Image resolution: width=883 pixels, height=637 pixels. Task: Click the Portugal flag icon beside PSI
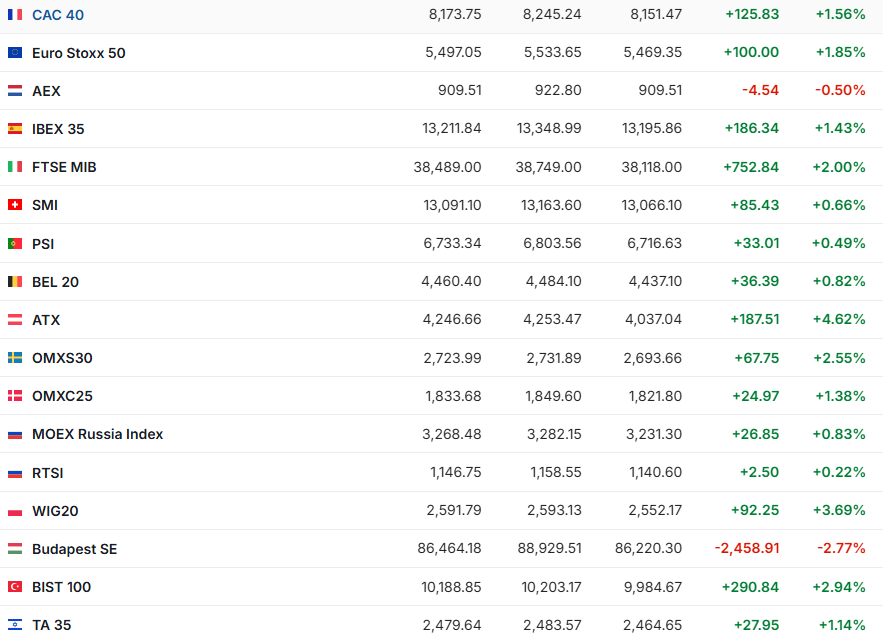[15, 243]
